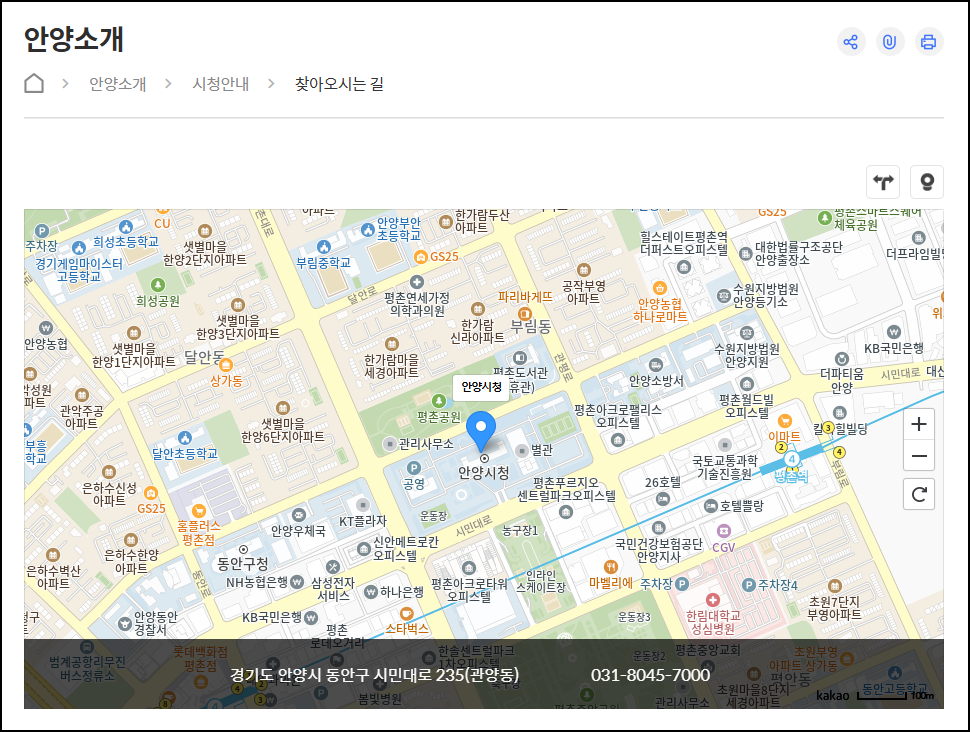
Task: Open the print icon for this page
Action: coord(929,42)
